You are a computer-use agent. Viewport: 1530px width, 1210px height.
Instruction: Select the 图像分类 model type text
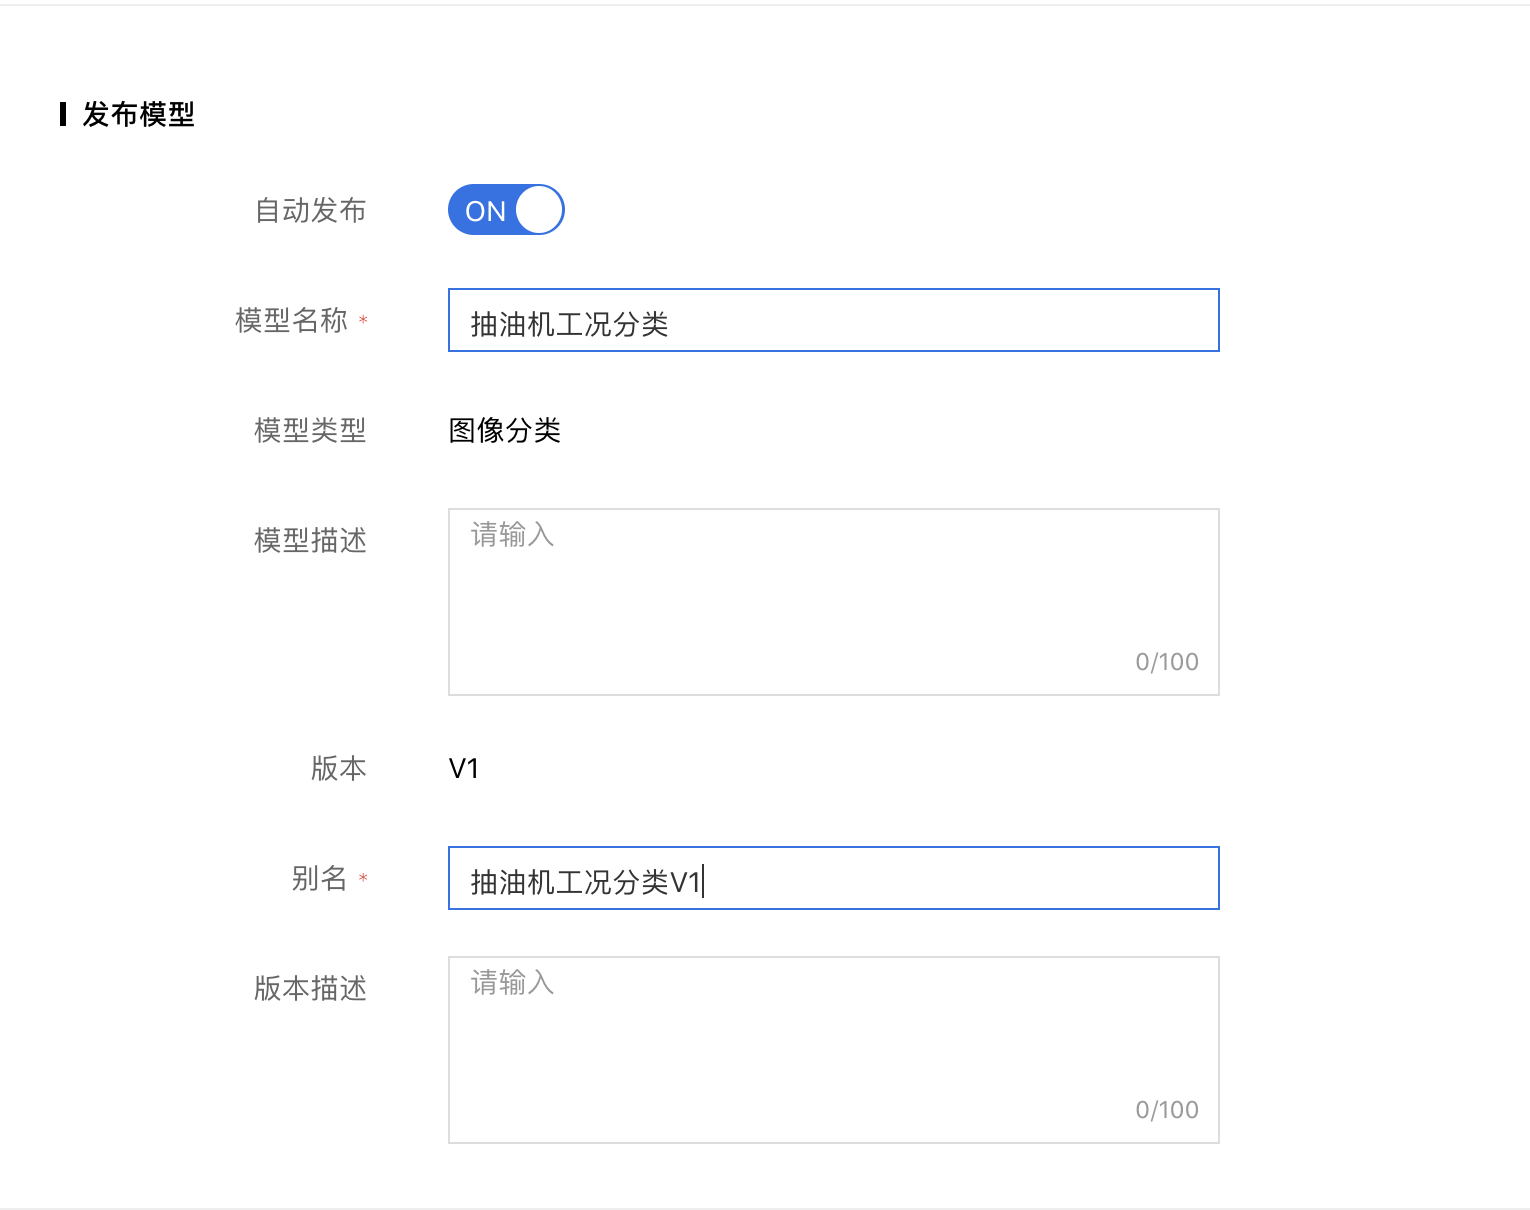click(505, 430)
